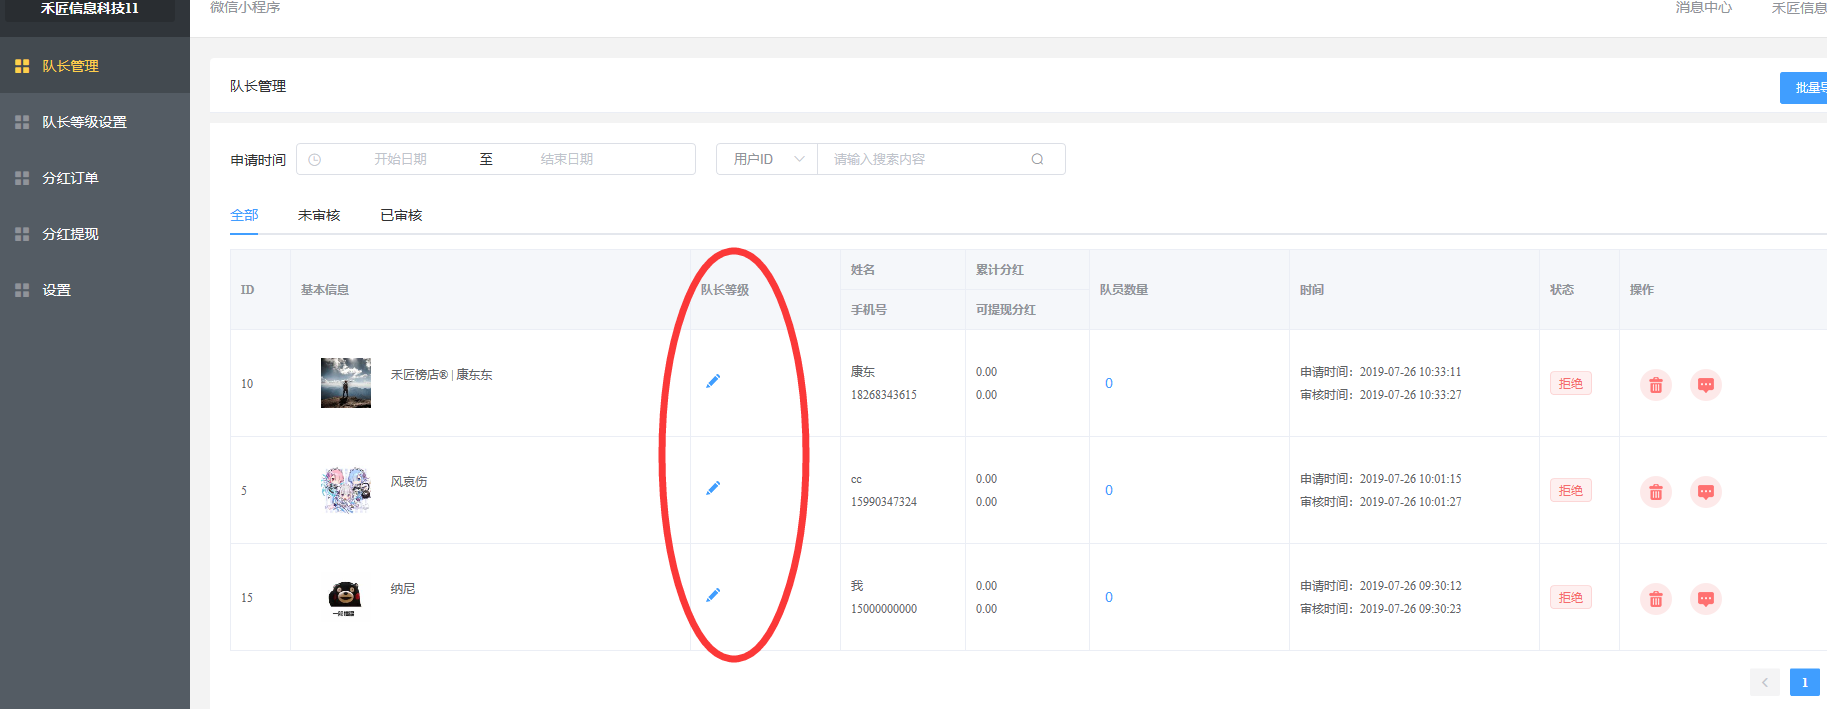Click team member count for 风哀伤

[1108, 490]
